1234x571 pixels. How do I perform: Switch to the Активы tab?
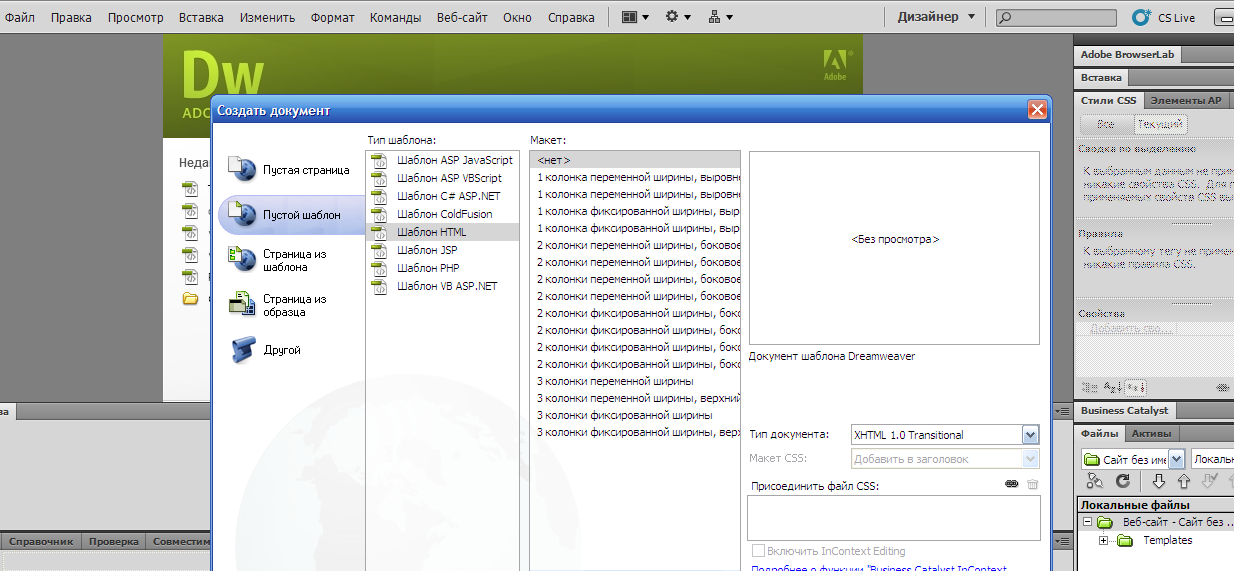pos(1152,433)
